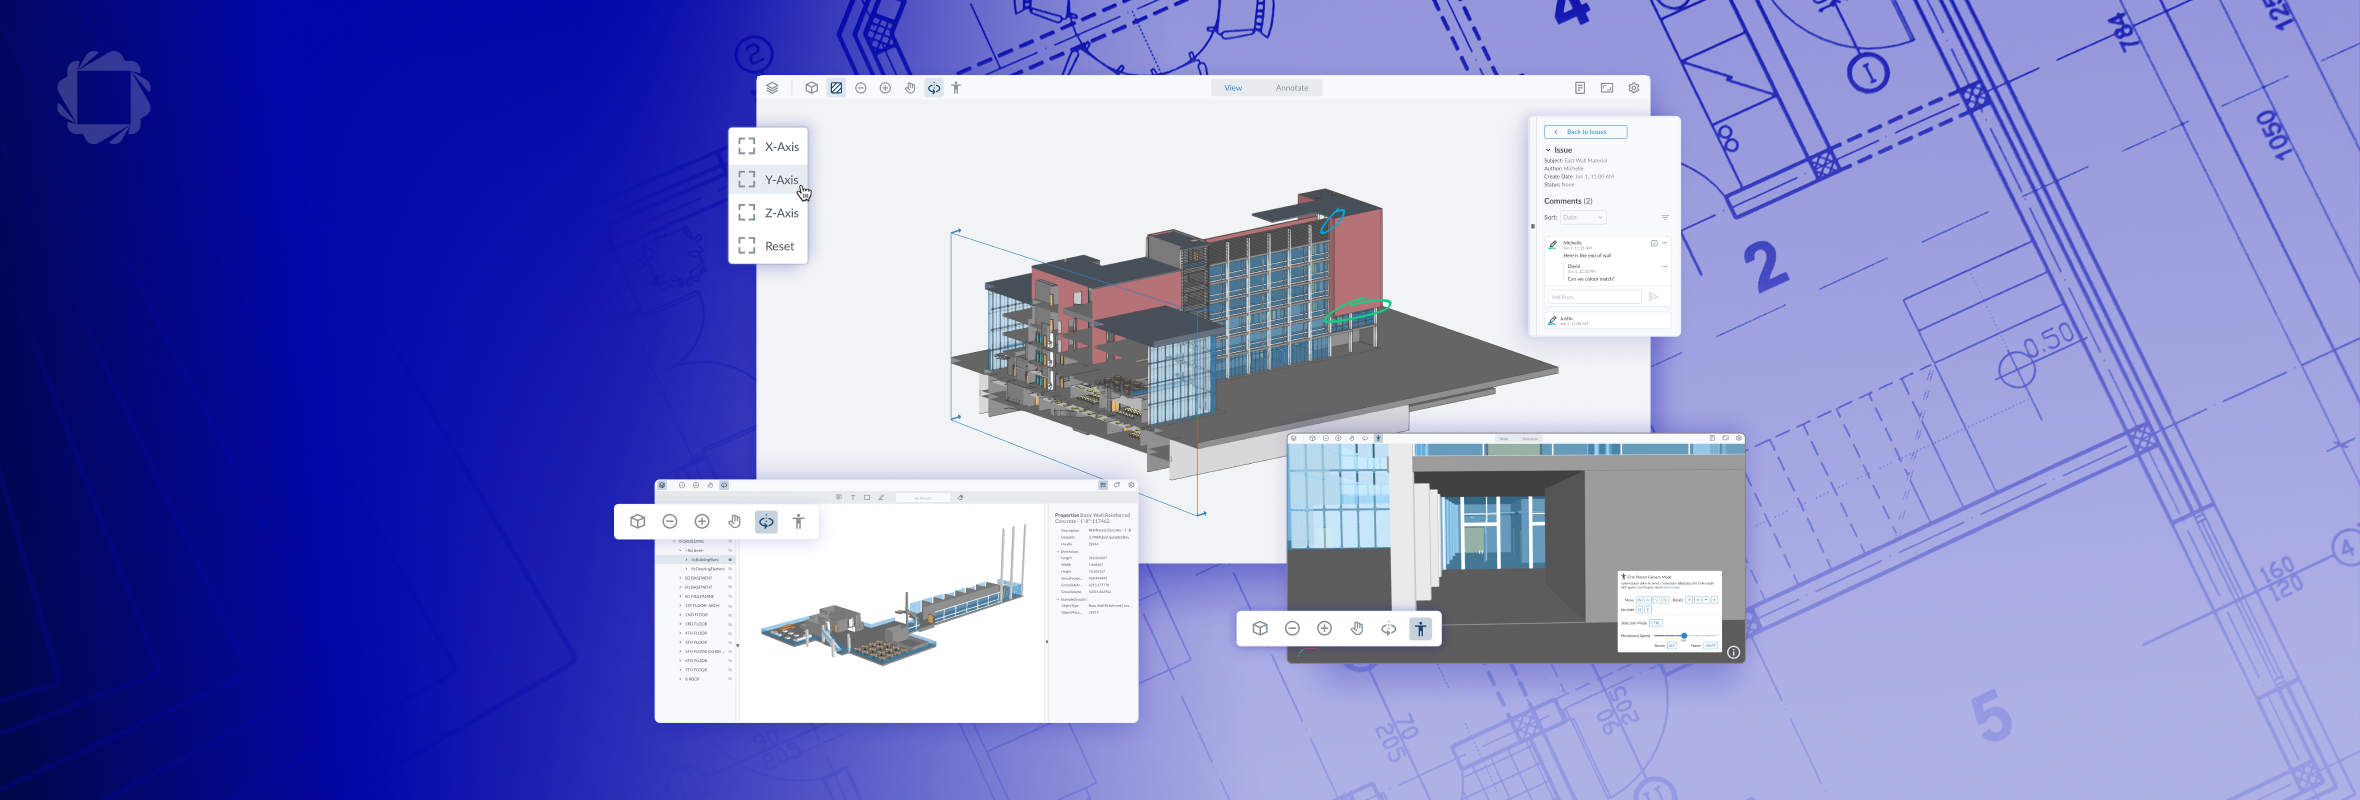Select pan hand in first-person window's enlarged toolbar
The image size is (2360, 800).
(1357, 628)
